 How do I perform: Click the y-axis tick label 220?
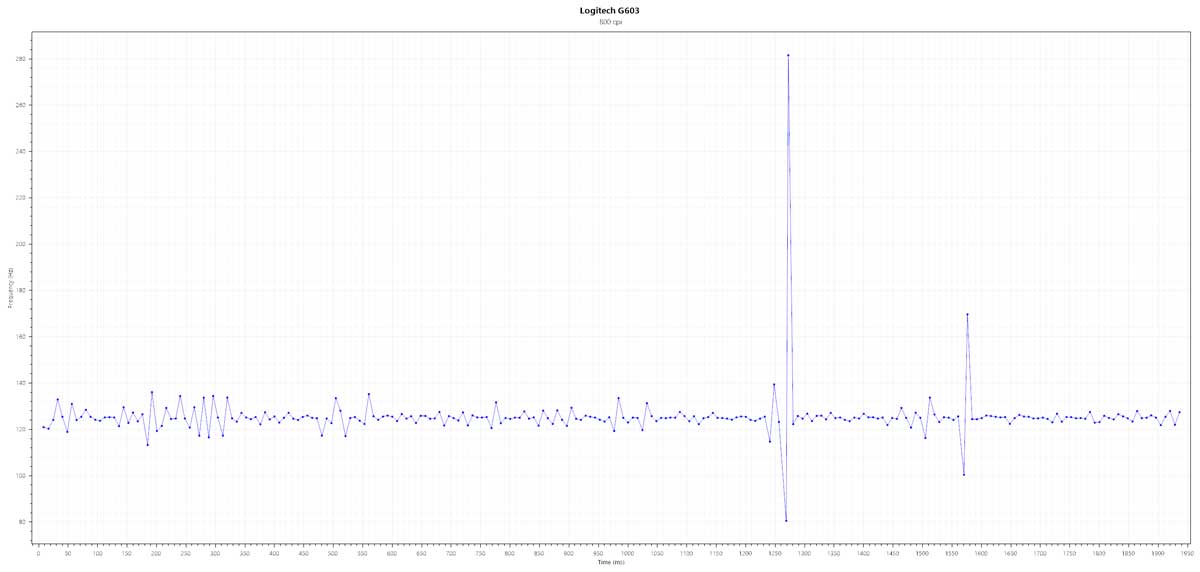click(23, 198)
